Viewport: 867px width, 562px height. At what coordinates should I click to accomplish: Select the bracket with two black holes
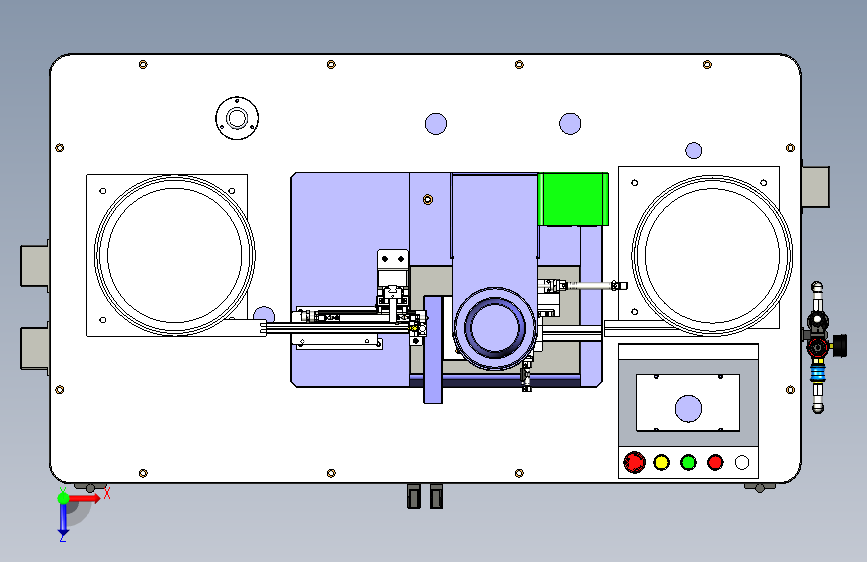(393, 259)
